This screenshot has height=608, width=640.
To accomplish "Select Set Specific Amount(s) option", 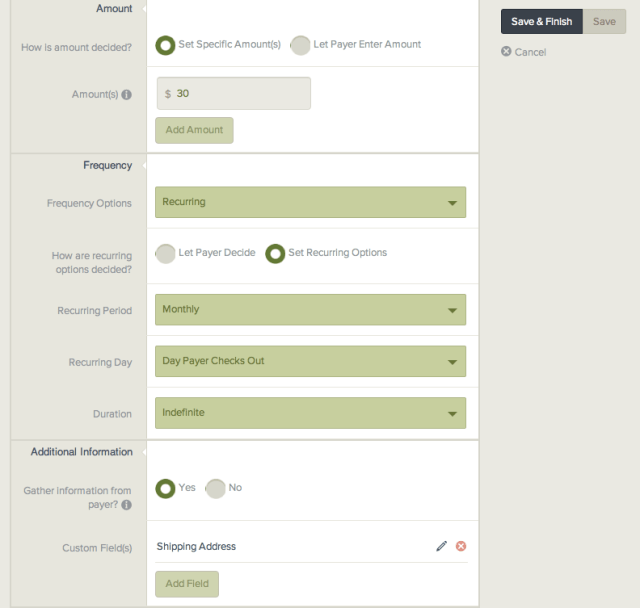I will point(166,45).
